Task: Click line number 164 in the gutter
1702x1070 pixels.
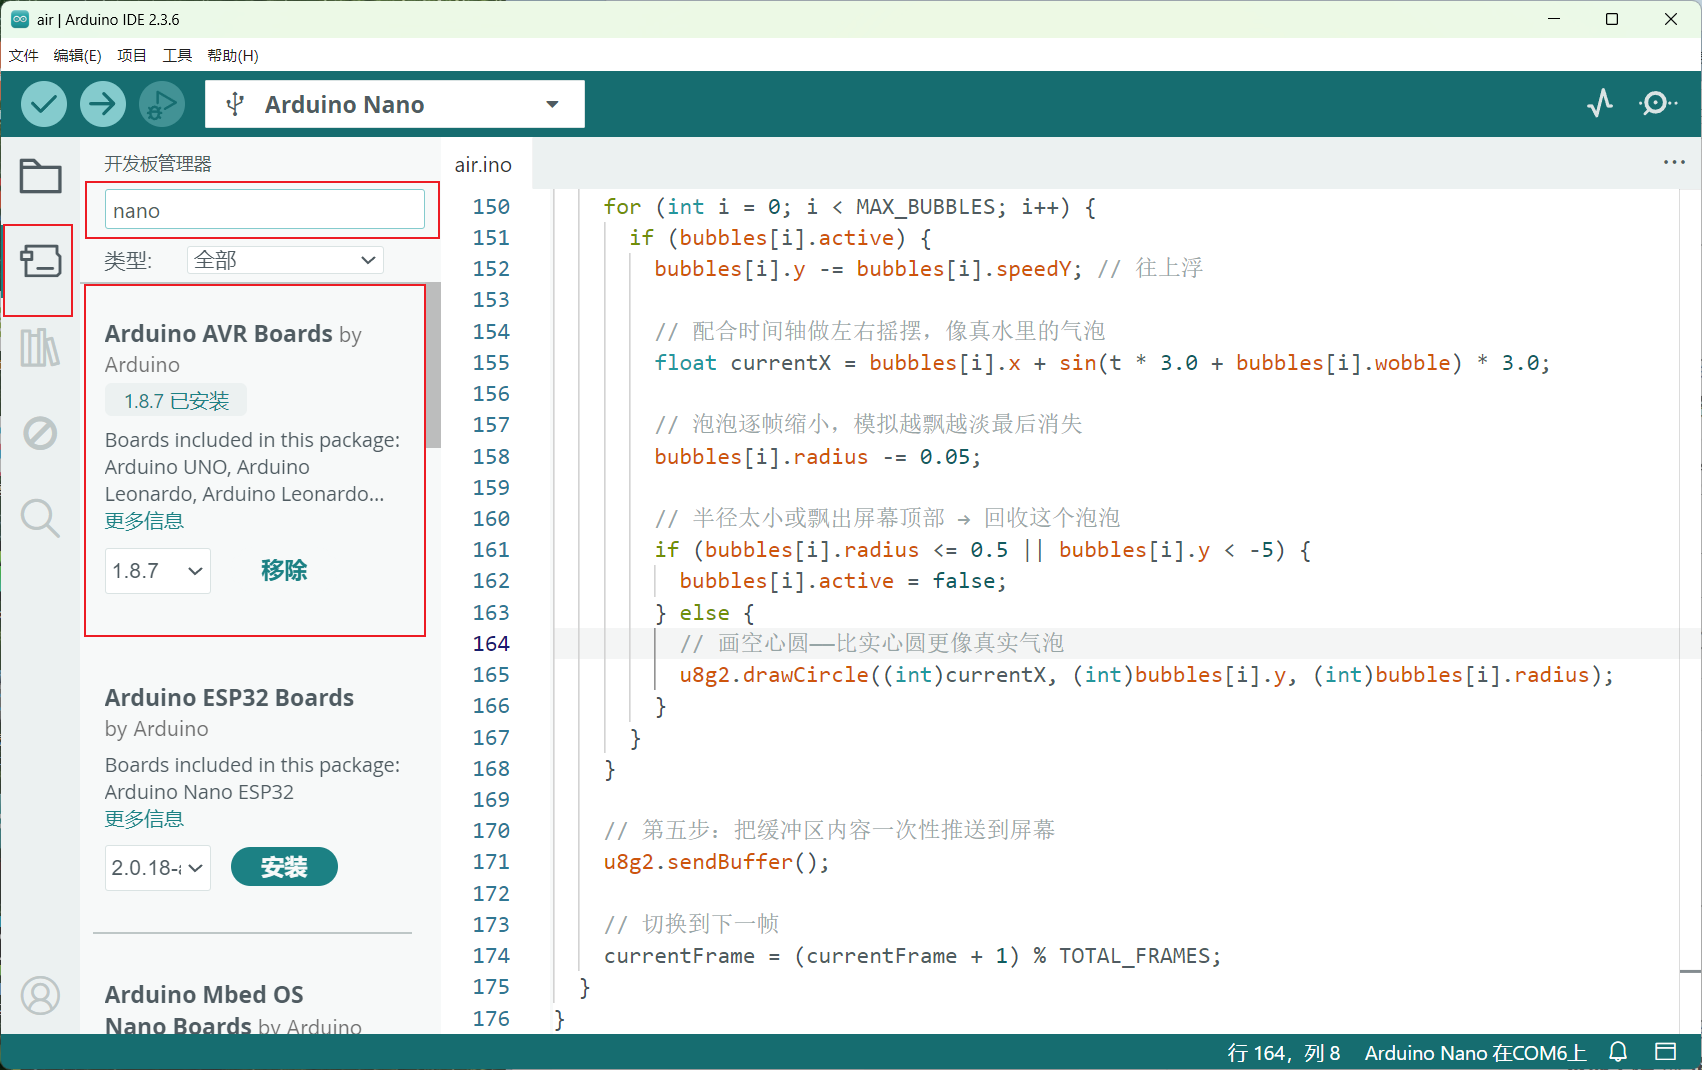Action: tap(491, 644)
